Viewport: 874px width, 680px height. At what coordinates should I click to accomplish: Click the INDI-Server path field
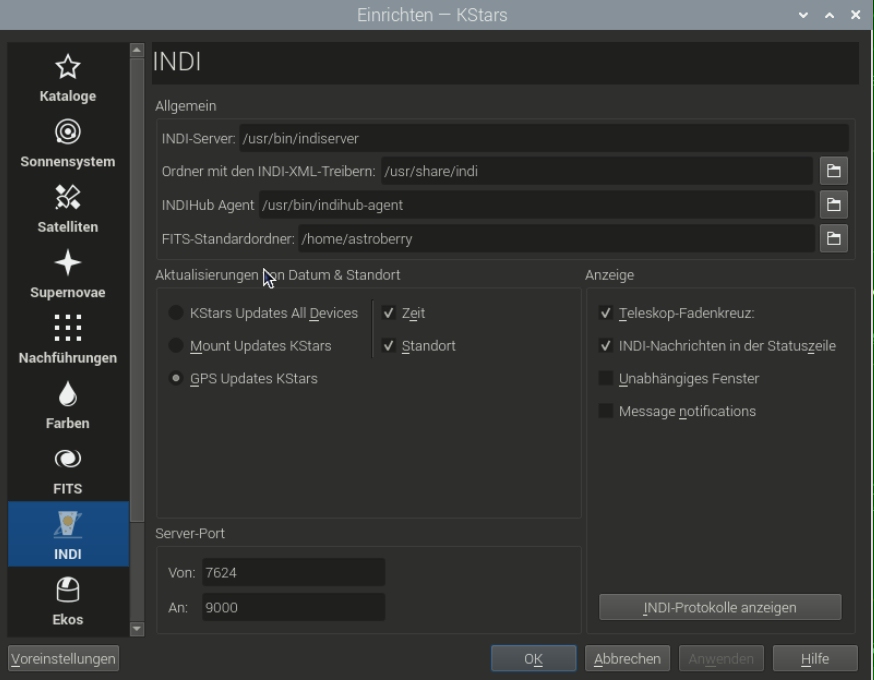pyautogui.click(x=544, y=138)
